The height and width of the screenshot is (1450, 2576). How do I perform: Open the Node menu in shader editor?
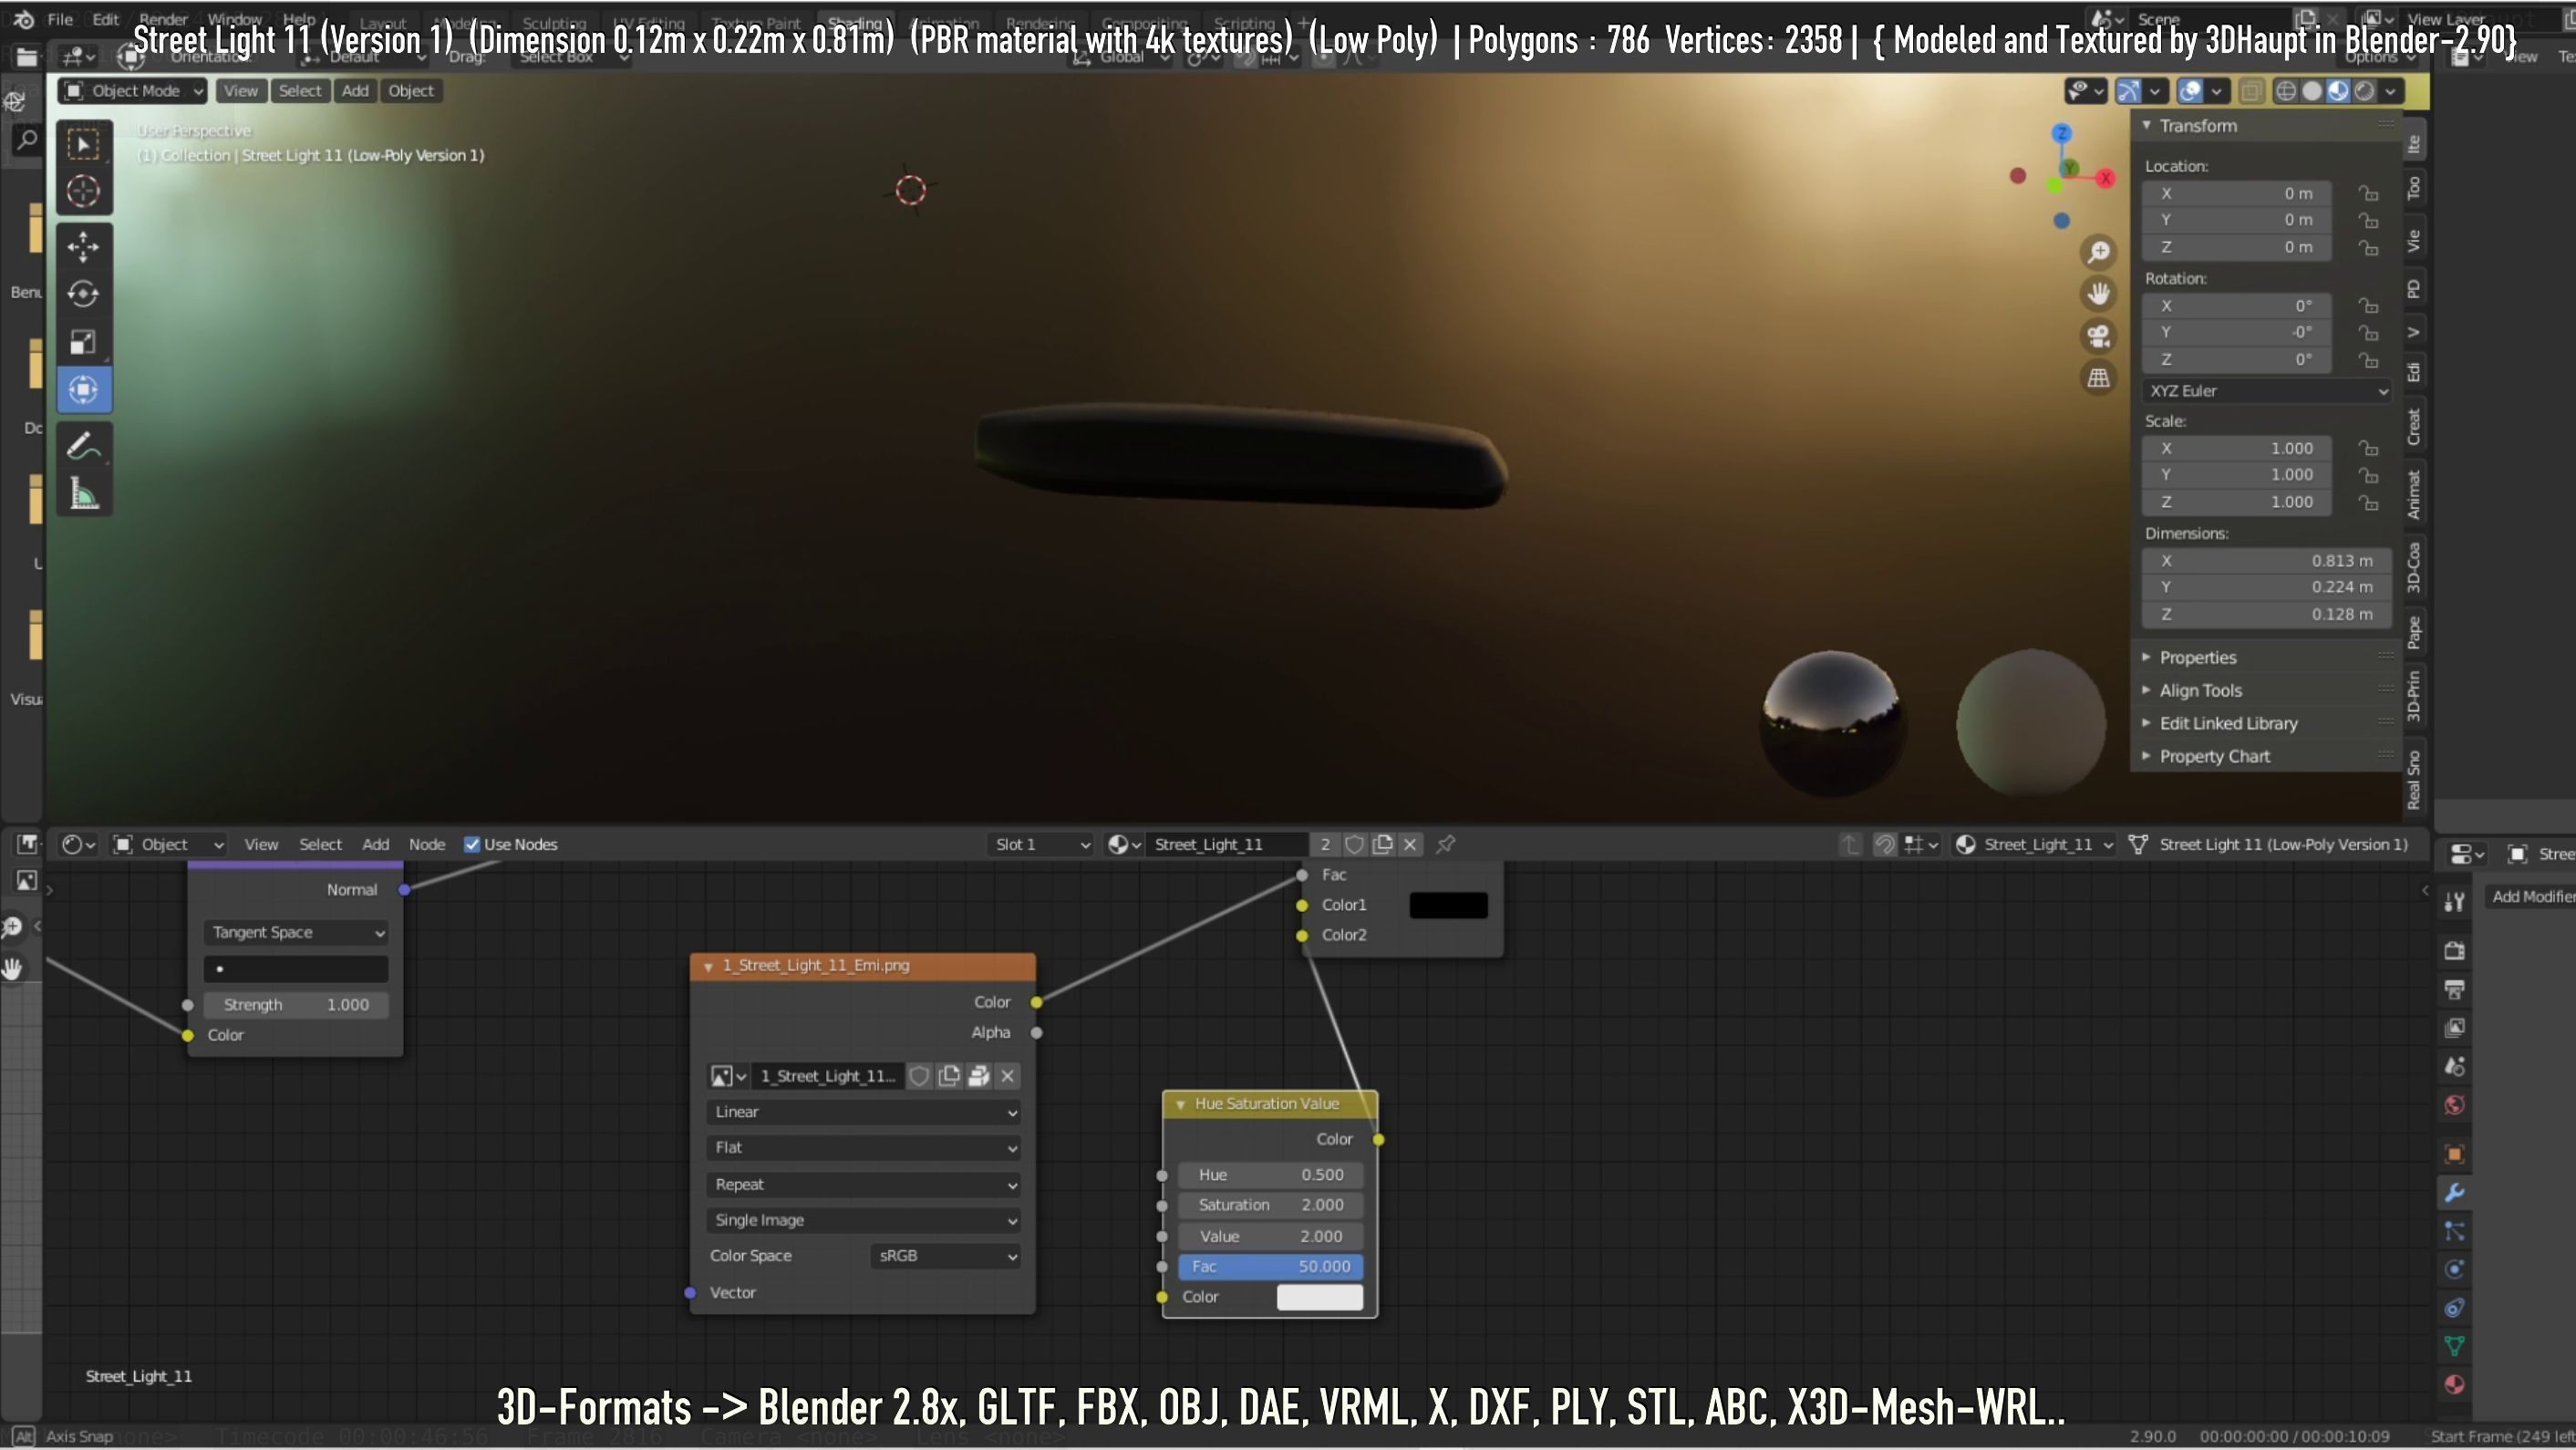427,844
